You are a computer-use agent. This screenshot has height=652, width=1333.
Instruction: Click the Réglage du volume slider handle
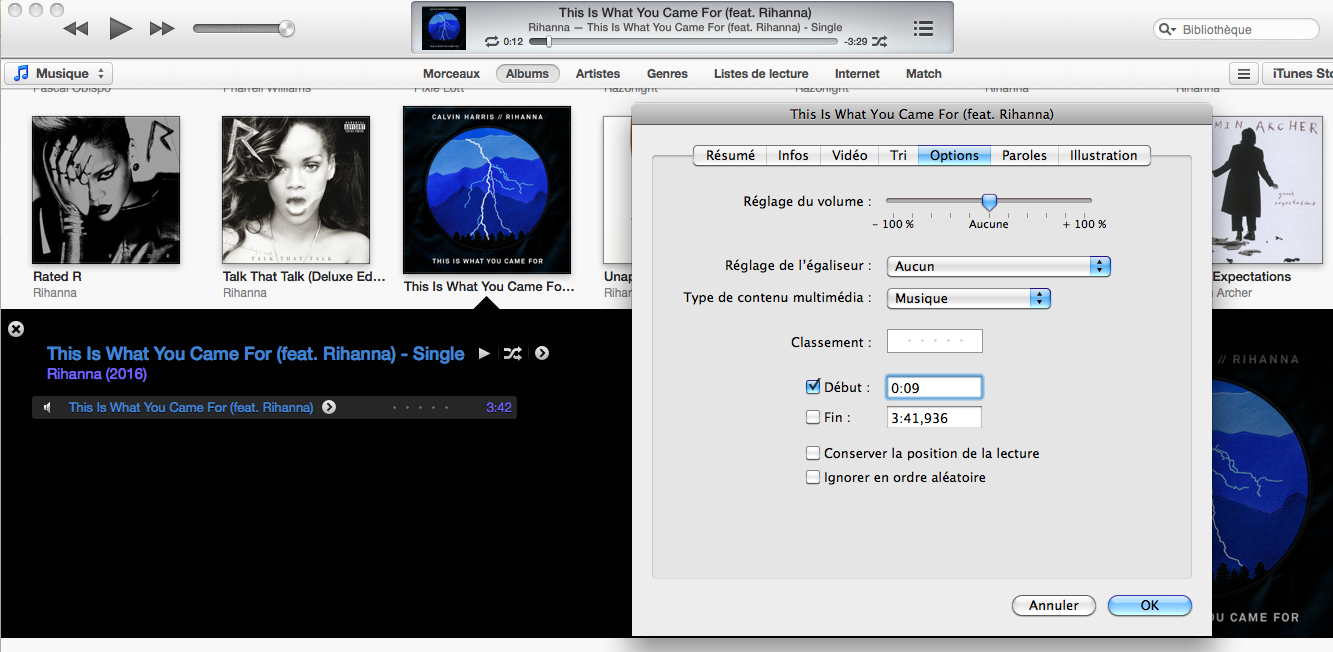989,202
